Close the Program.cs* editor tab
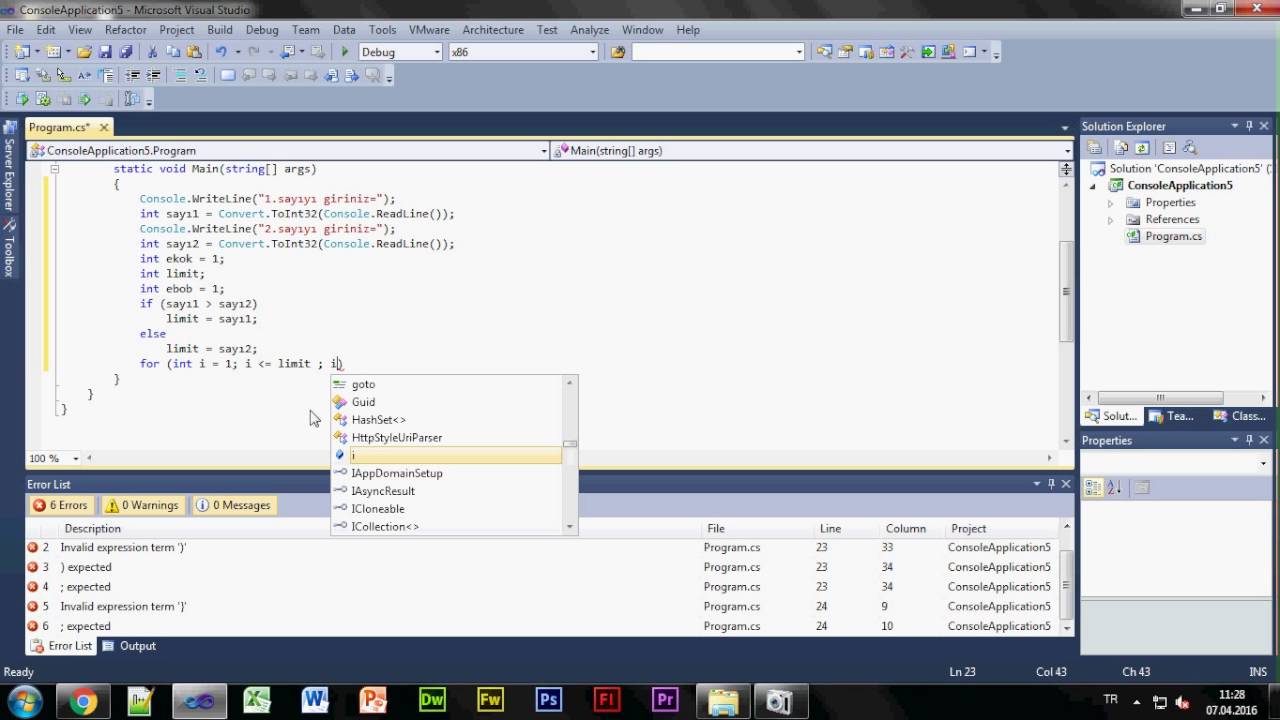The width and height of the screenshot is (1280, 720). 104,127
